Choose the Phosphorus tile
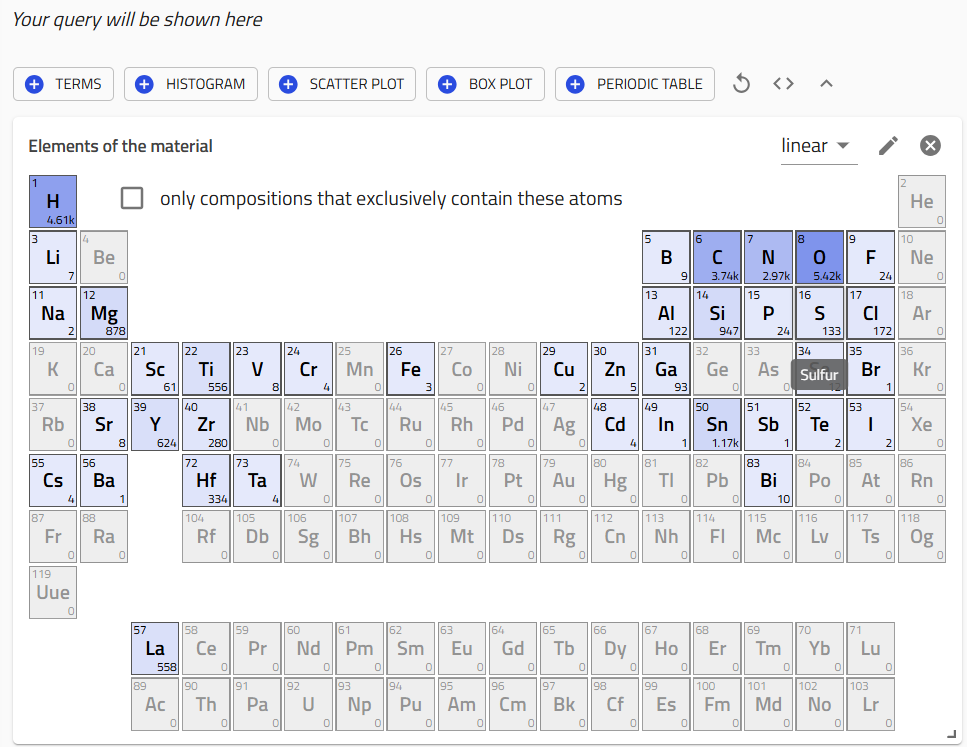The height and width of the screenshot is (747, 967). click(768, 313)
